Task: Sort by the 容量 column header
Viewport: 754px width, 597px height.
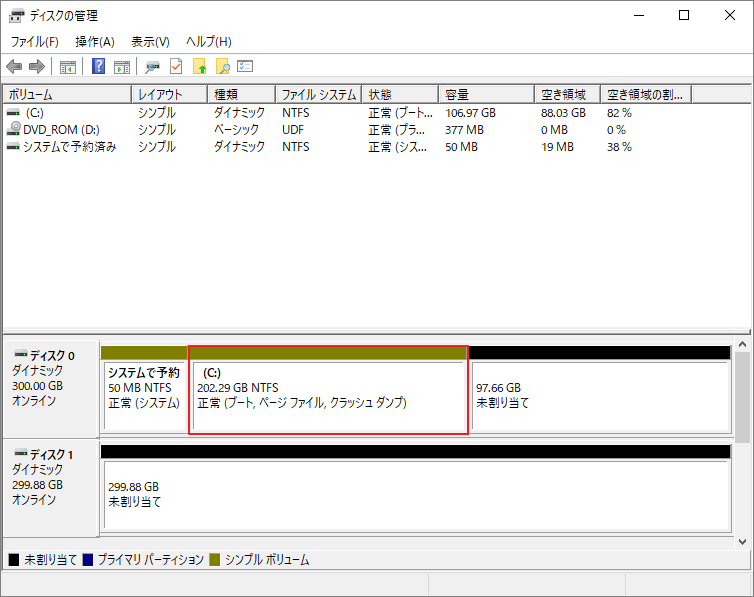Action: point(487,95)
